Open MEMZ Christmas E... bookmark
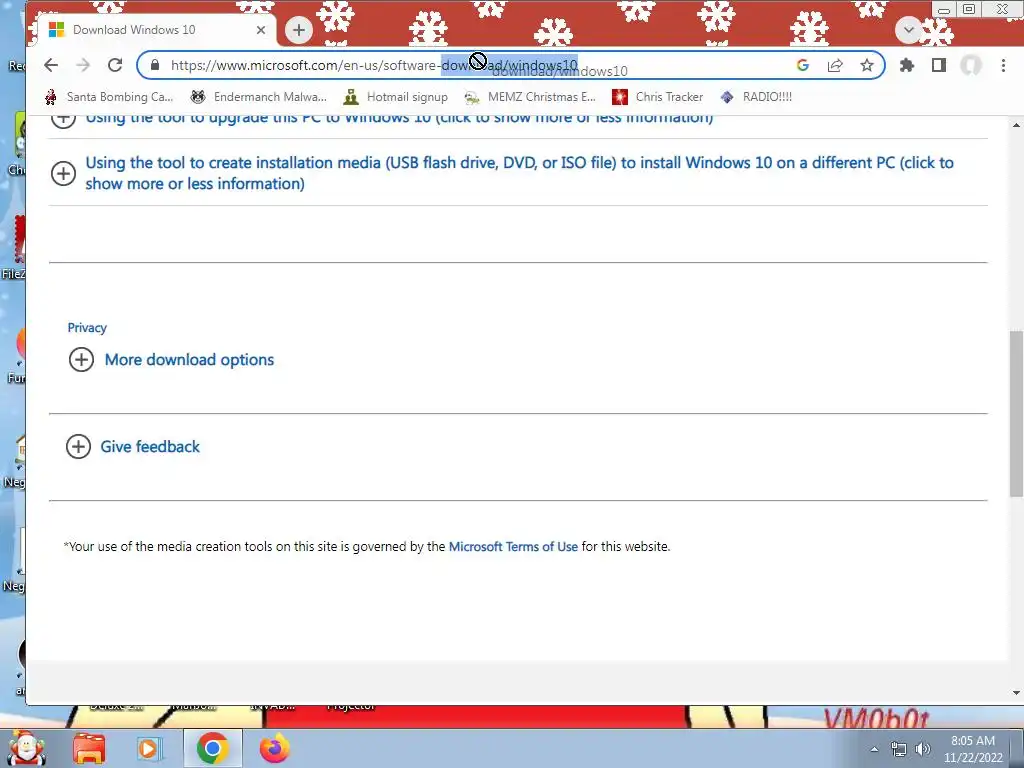The height and width of the screenshot is (768, 1024). point(530,97)
